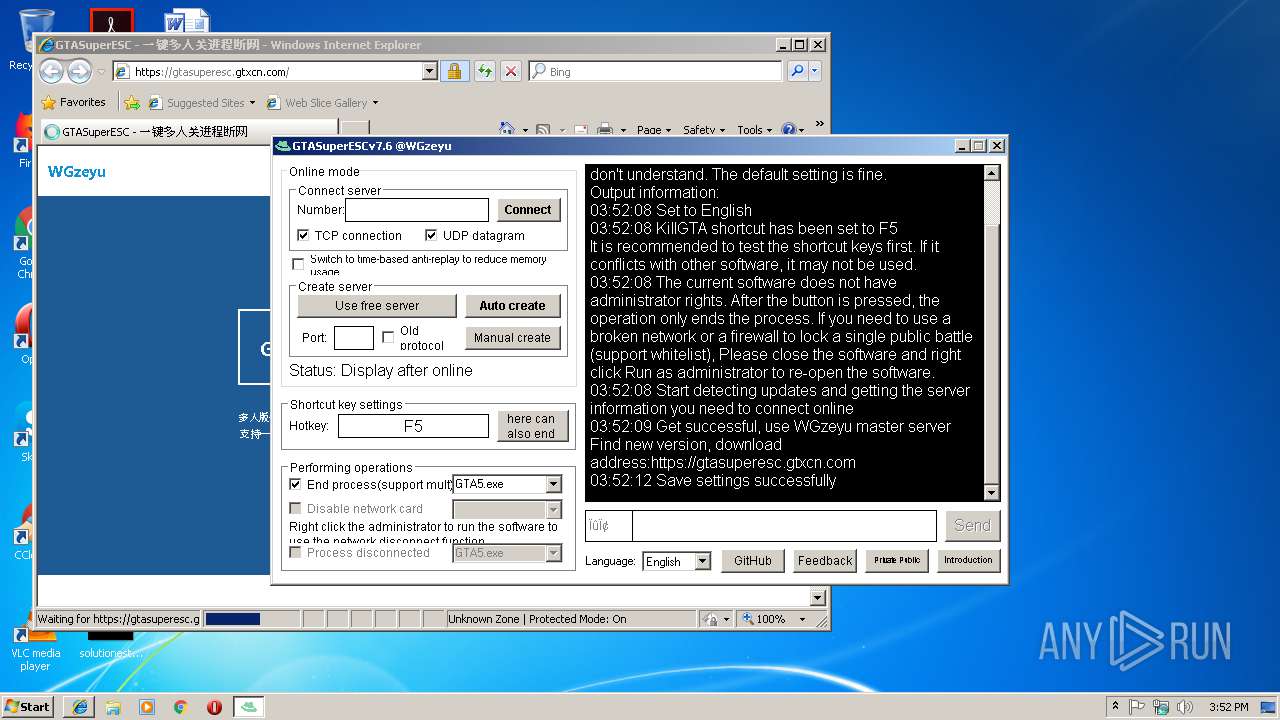Click the Feedback button

click(825, 561)
